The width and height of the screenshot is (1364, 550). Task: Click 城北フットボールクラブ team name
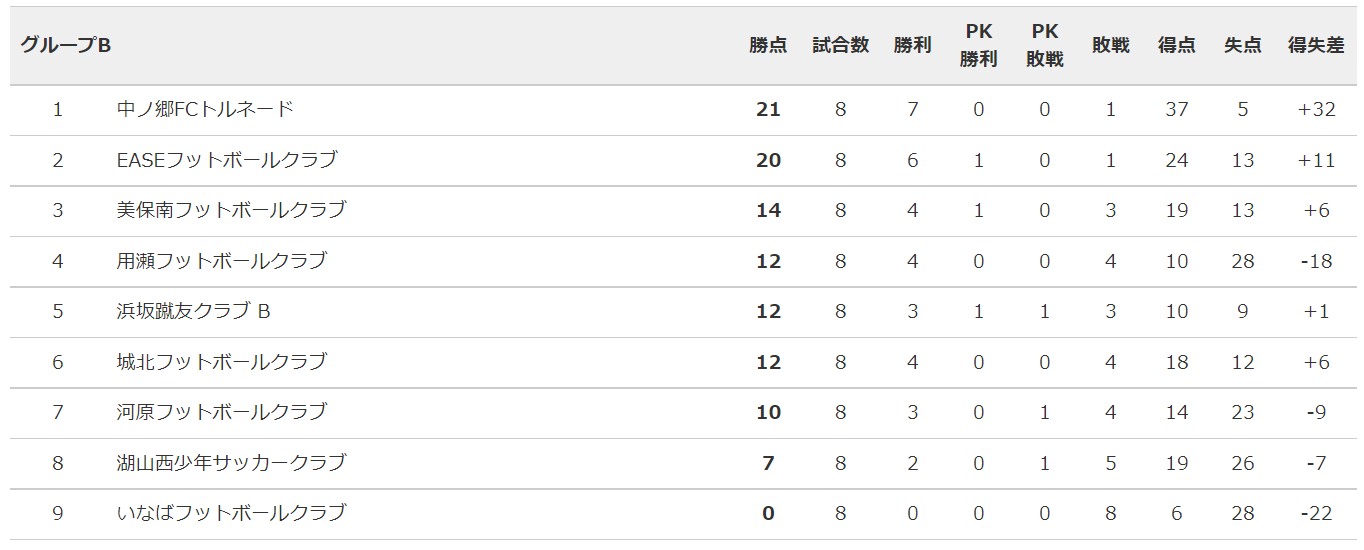tap(222, 362)
